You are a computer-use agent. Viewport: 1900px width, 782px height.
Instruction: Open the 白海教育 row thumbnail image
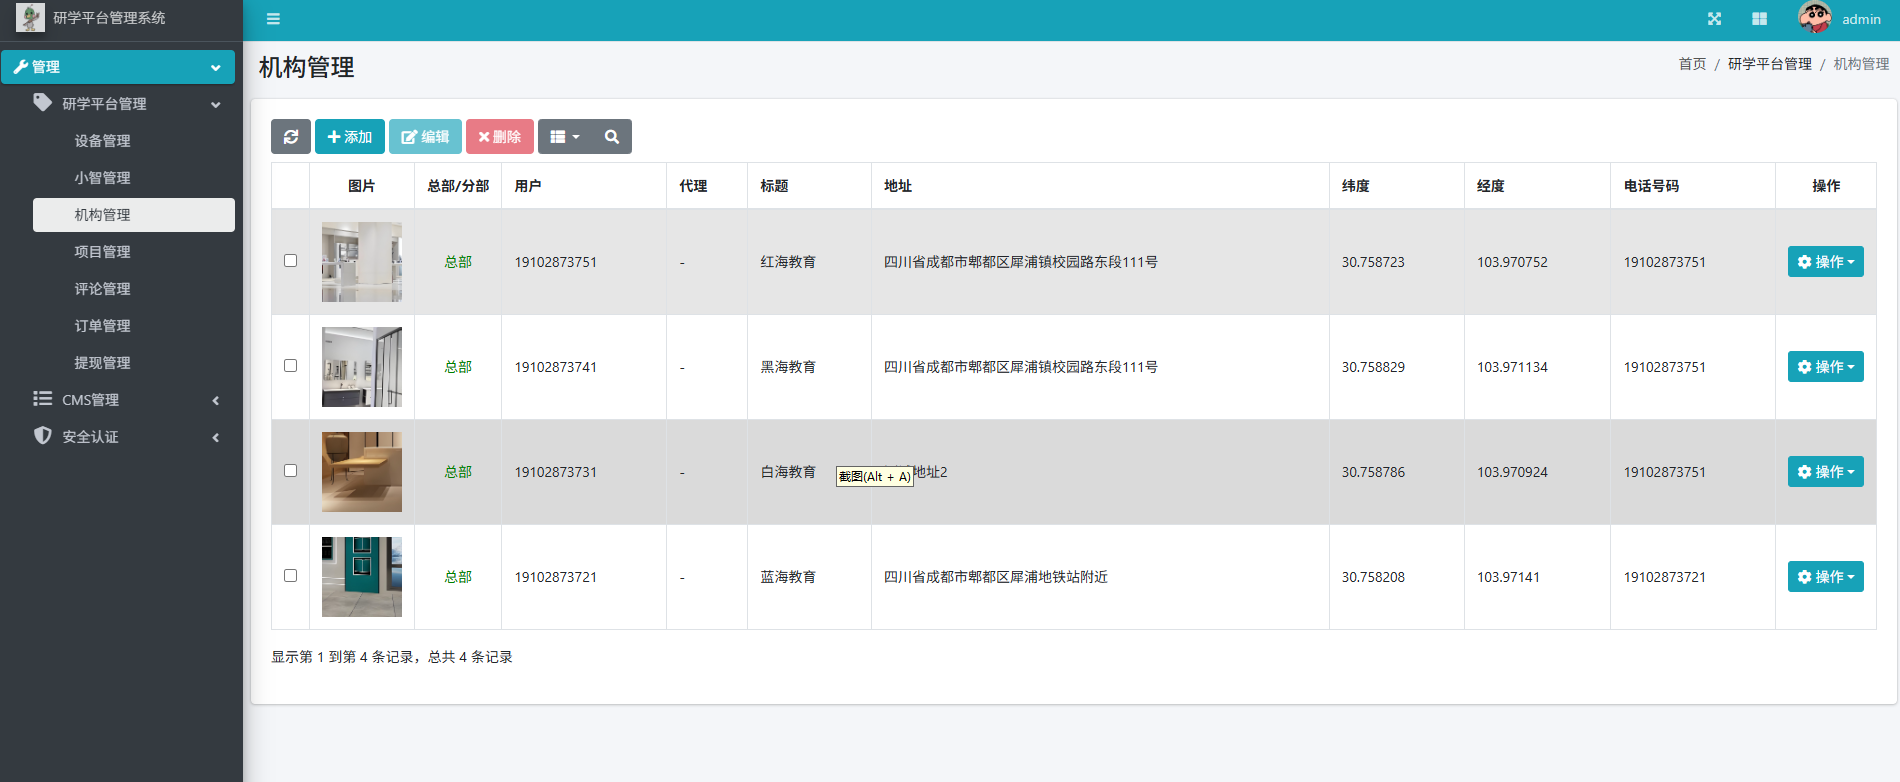tap(362, 472)
